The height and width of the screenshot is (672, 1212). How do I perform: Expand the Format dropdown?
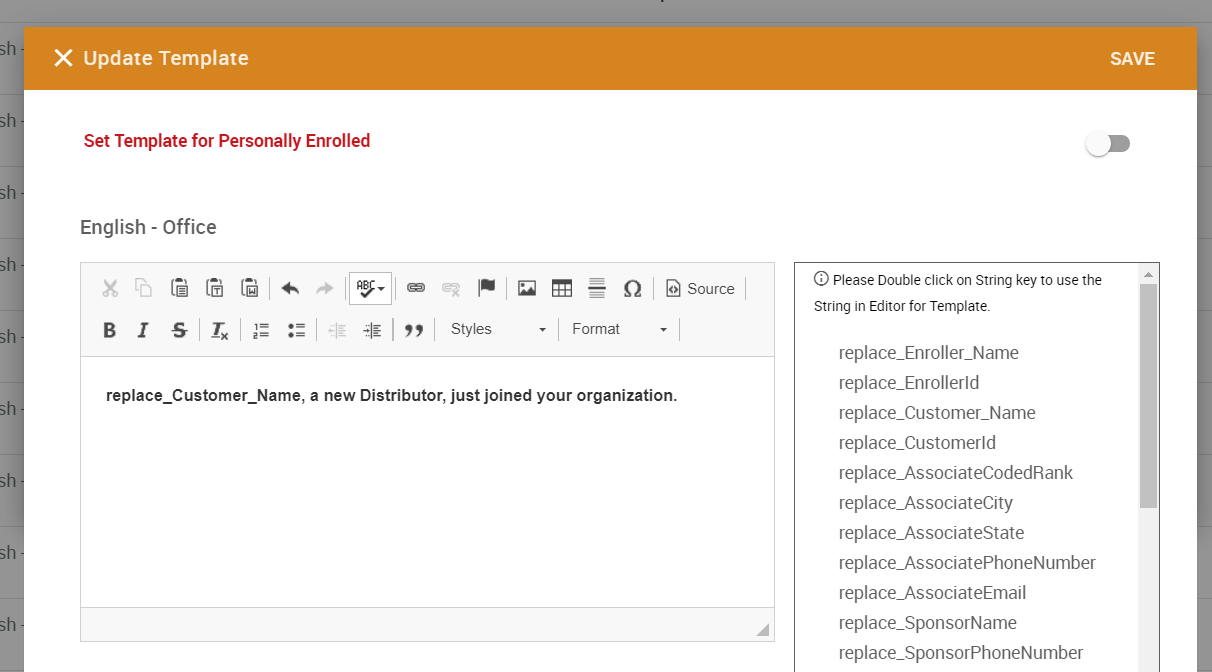click(619, 329)
